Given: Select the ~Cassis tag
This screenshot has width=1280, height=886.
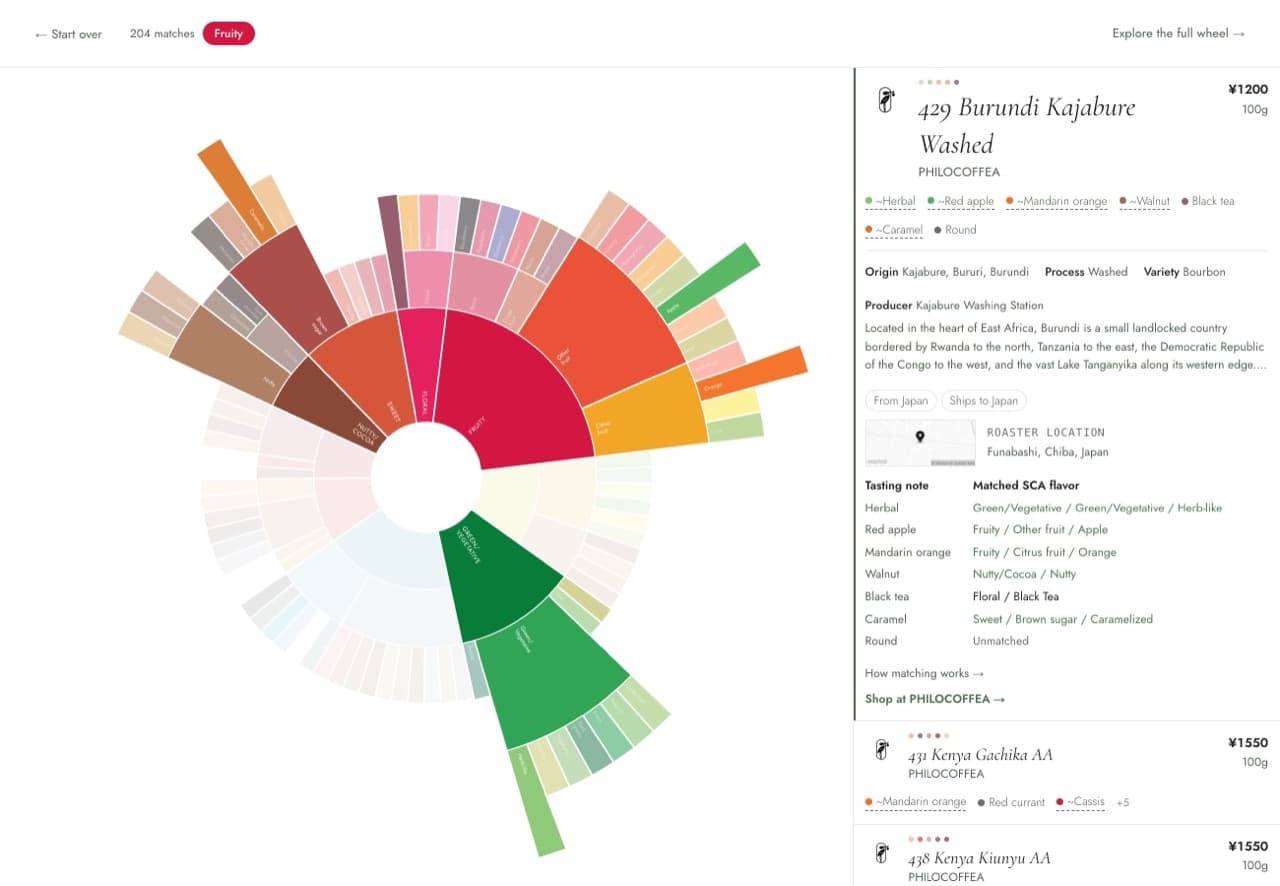Looking at the screenshot, I should point(1080,802).
